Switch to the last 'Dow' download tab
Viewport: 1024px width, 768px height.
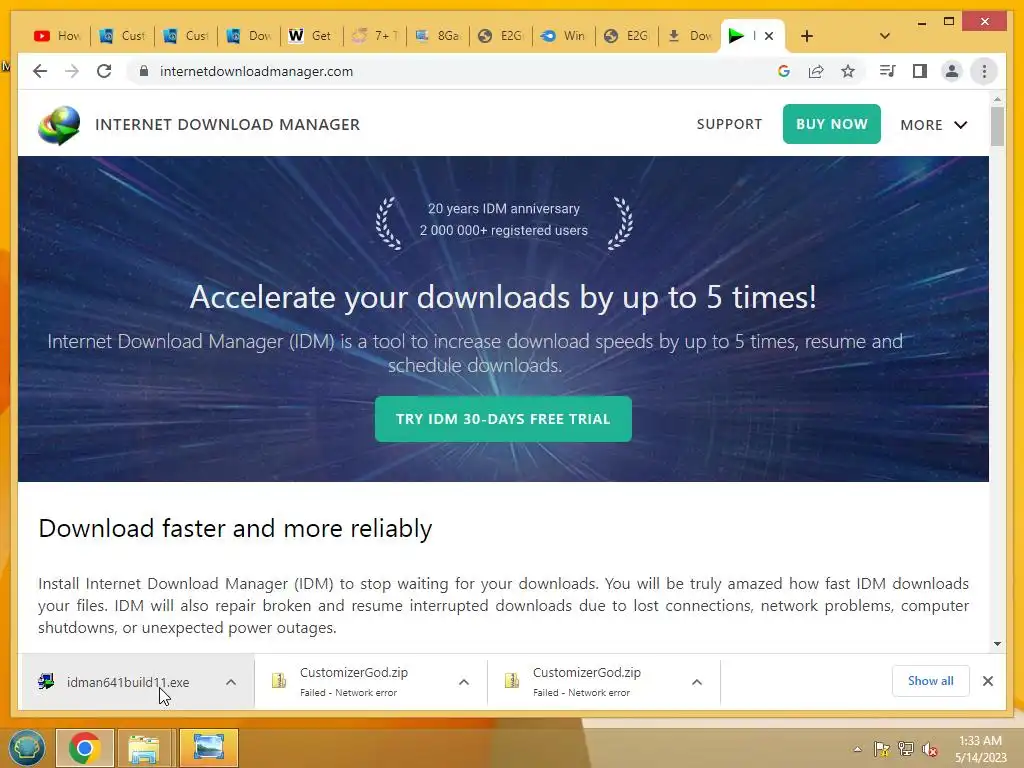690,36
